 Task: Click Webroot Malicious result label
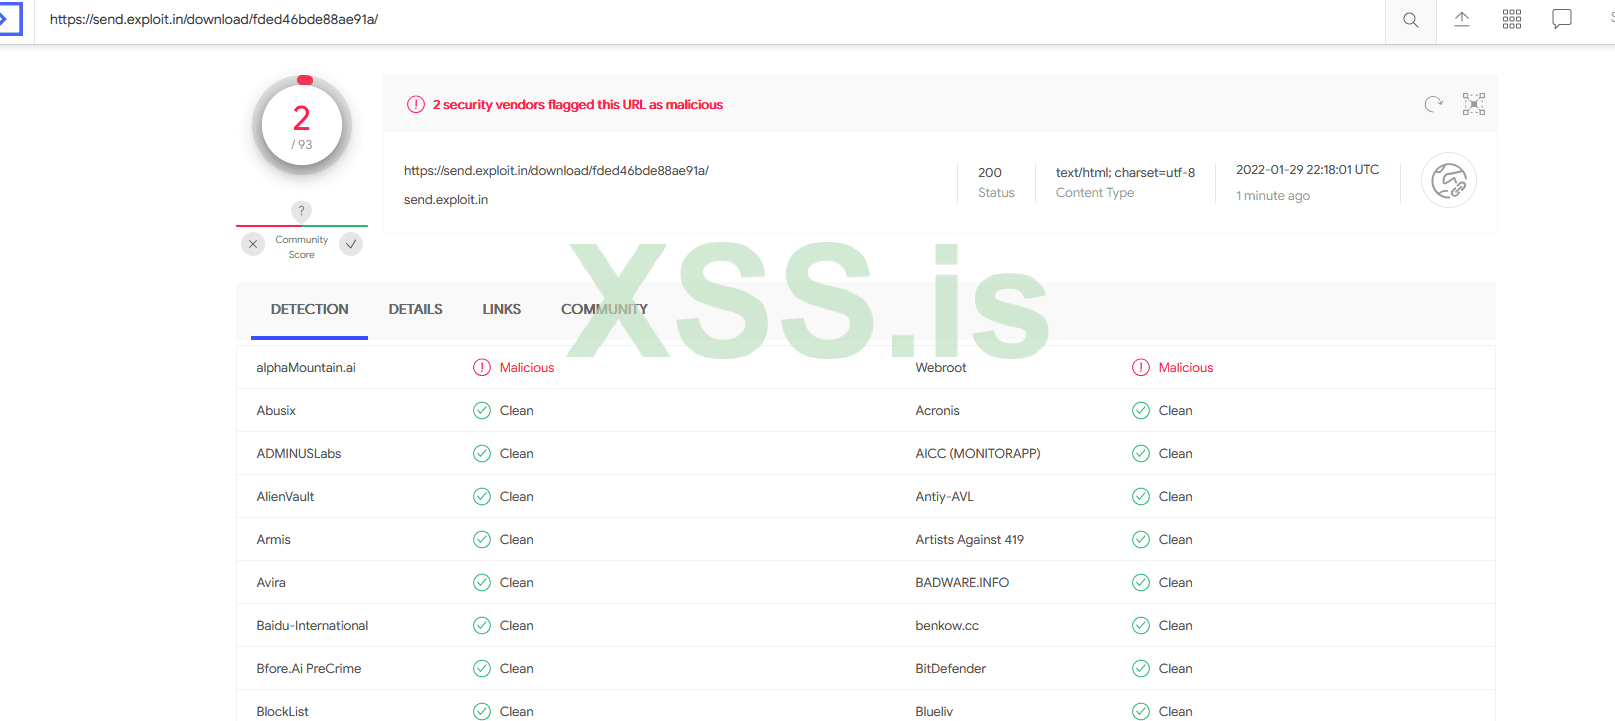[1185, 368]
